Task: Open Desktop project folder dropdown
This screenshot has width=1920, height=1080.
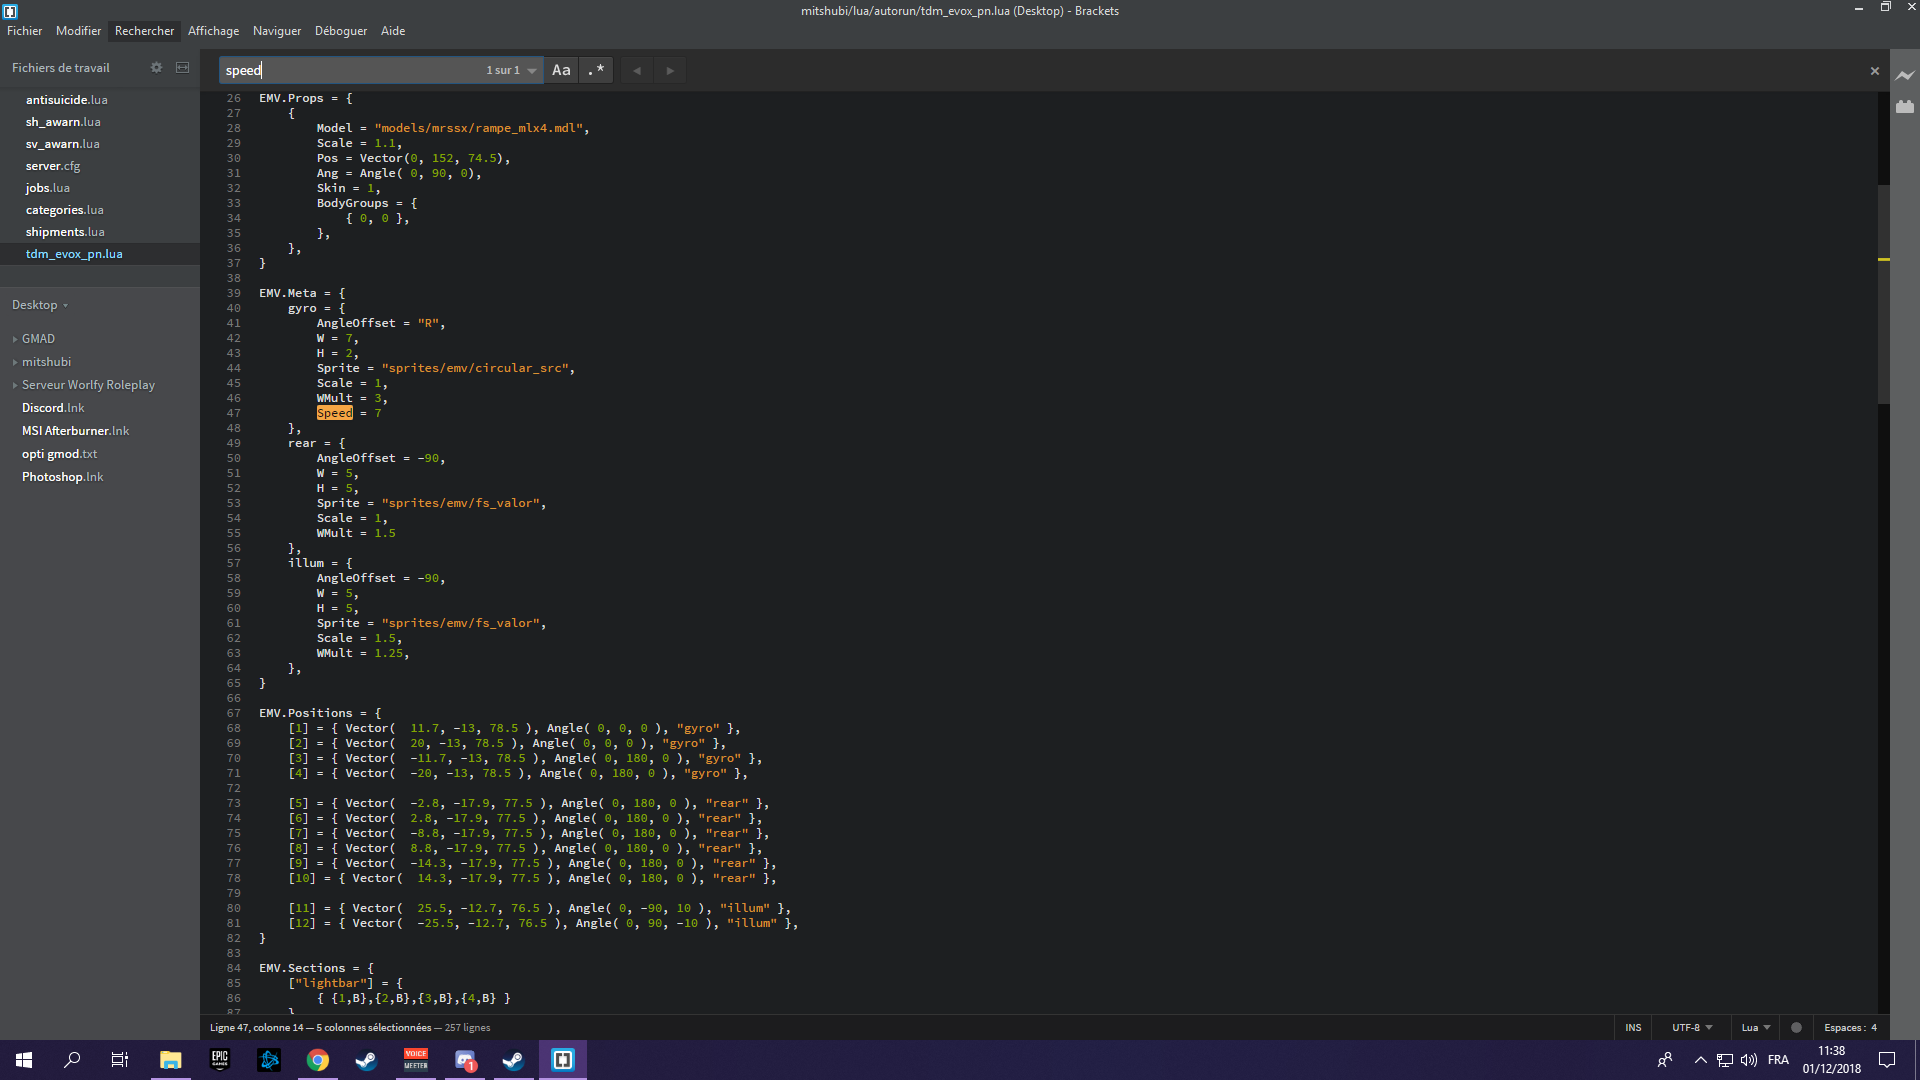Action: 40,305
